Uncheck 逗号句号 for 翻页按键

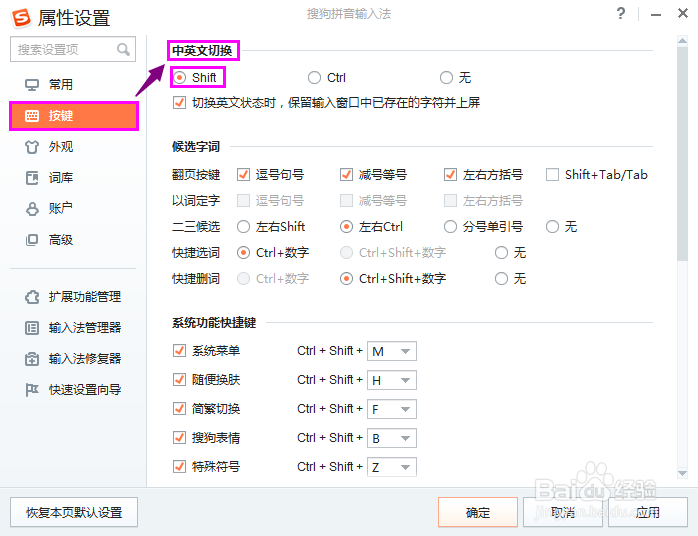click(x=243, y=175)
